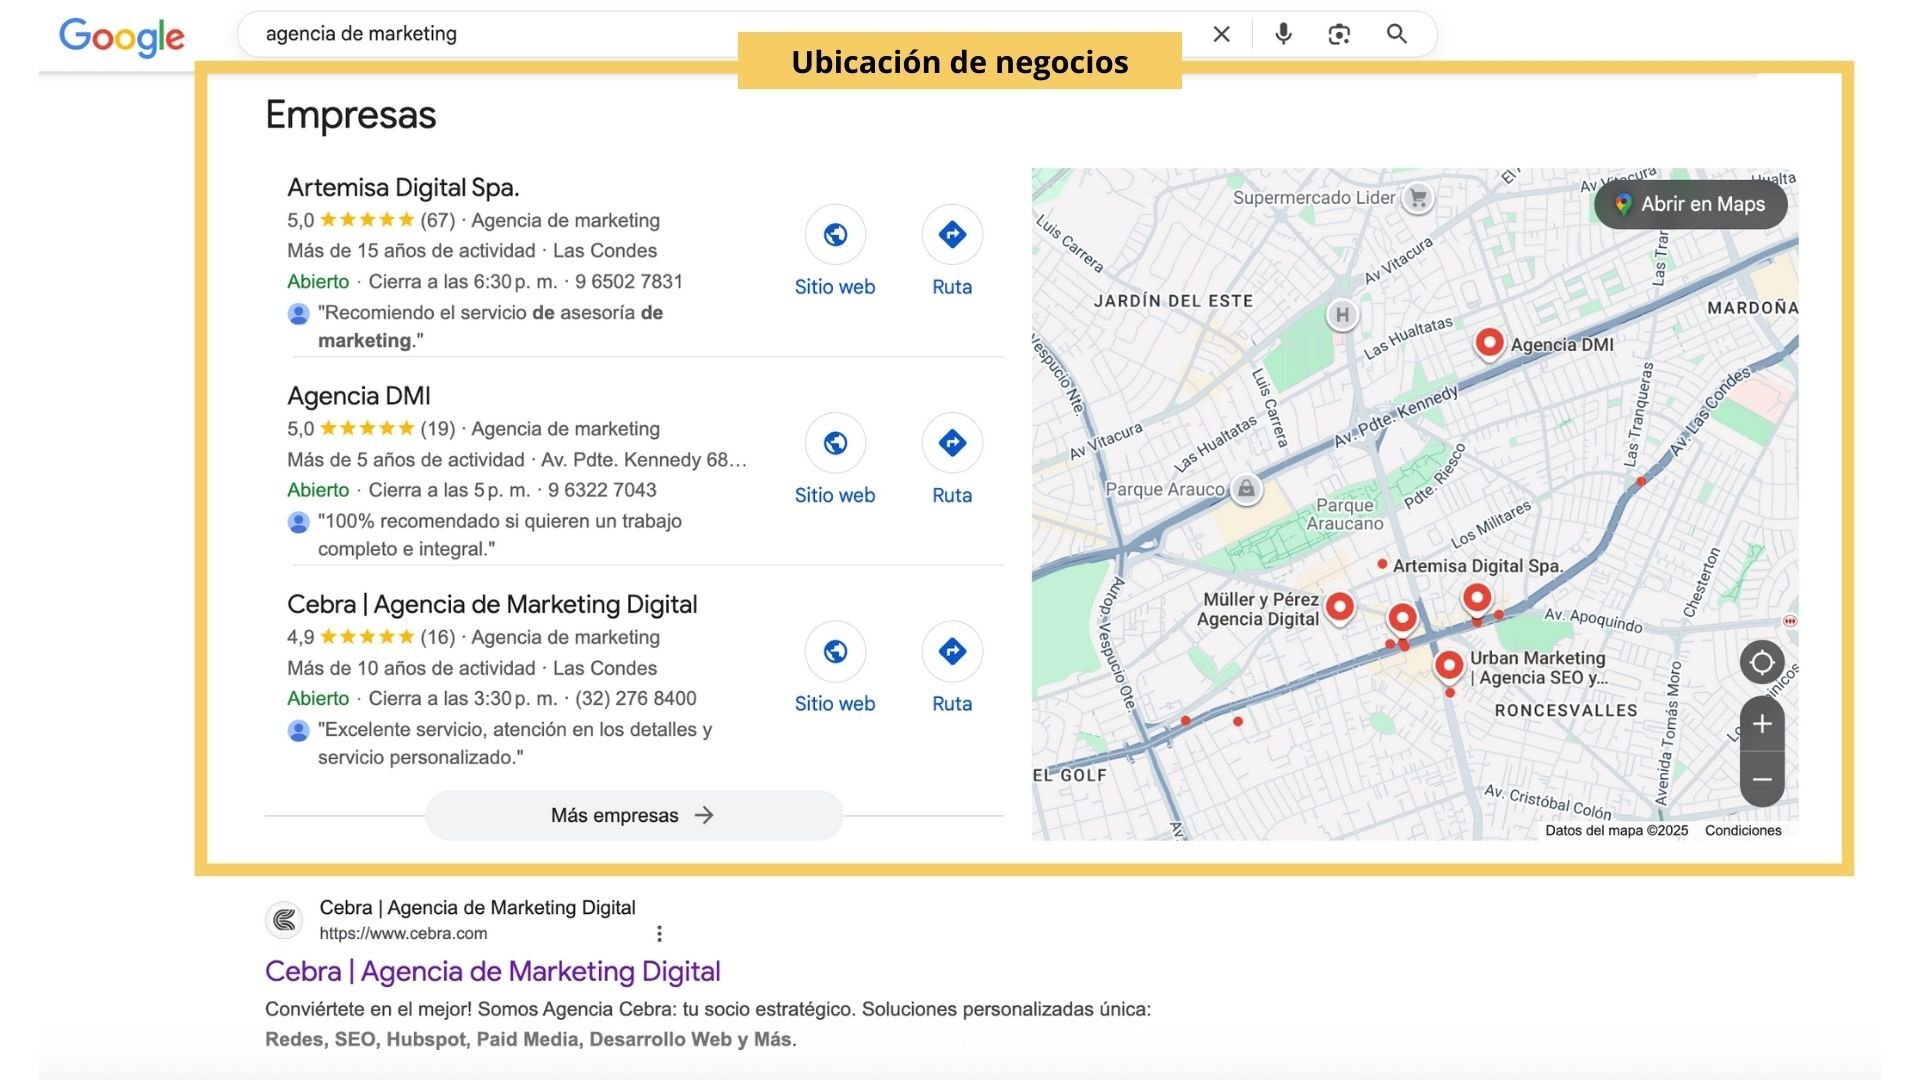Screen dimensions: 1920x1080
Task: Click the Agencia DMI listing title
Action: [359, 396]
